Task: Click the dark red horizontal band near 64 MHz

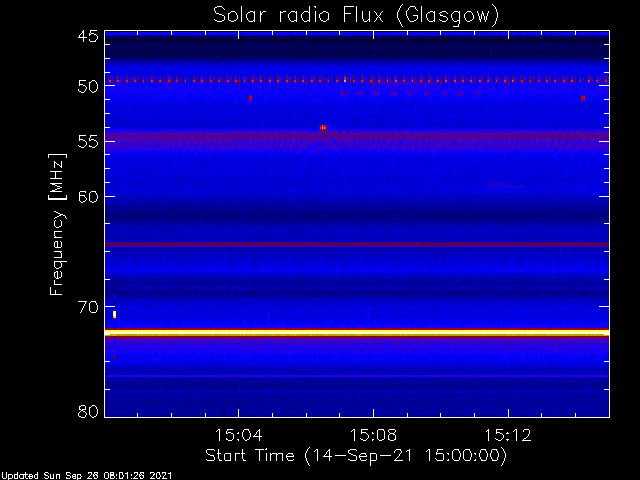Action: [357, 244]
